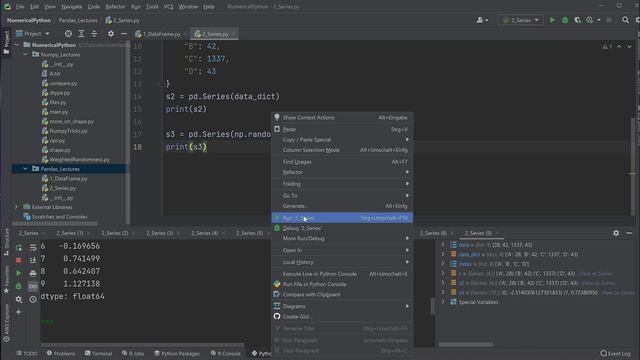Select Find Usages in context menu
Image resolution: width=640 pixels, height=360 pixels.
click(x=342, y=162)
